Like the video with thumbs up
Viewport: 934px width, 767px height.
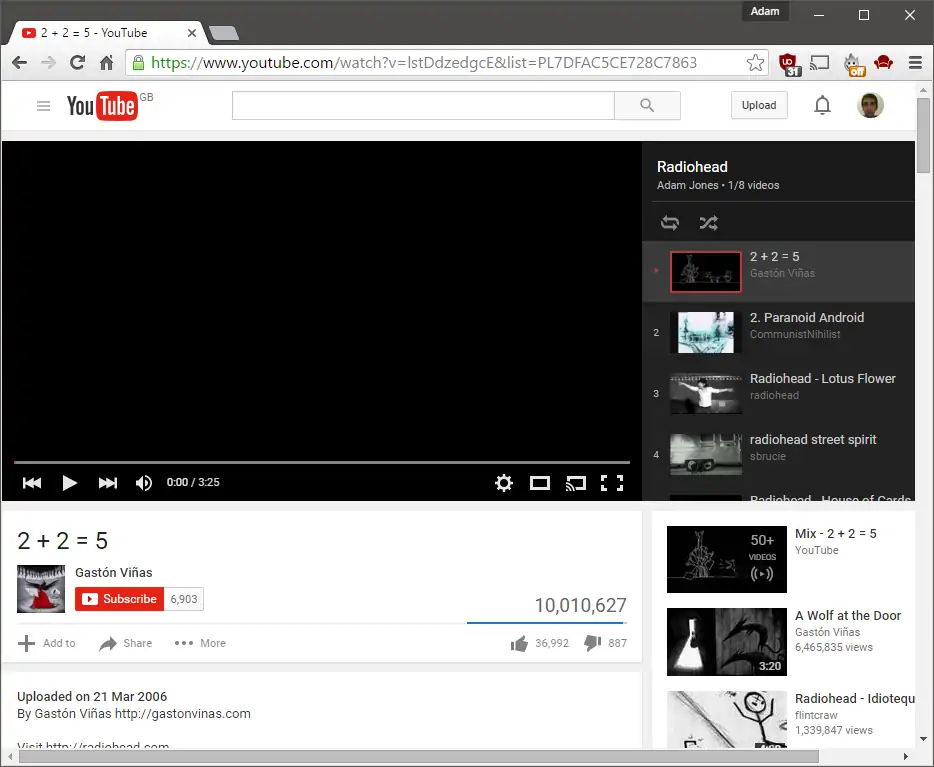(540, 643)
